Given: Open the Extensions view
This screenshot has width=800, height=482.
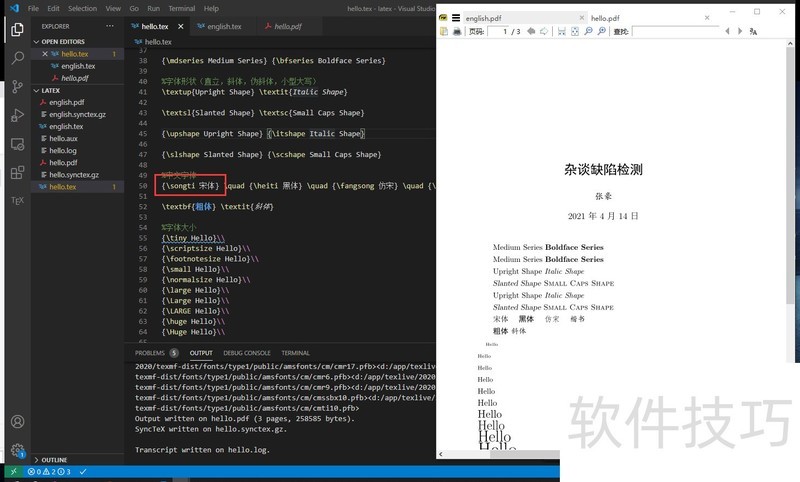Looking at the screenshot, I should click(17, 172).
